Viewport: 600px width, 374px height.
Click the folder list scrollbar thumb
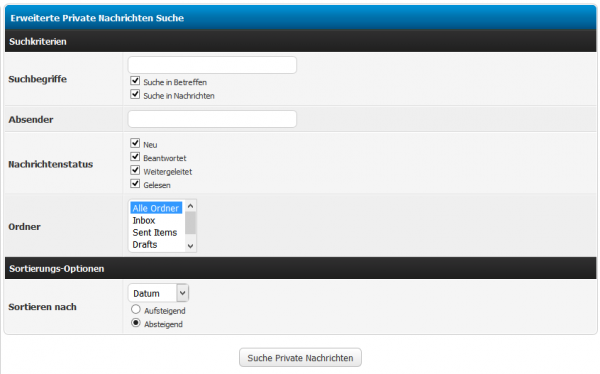coord(191,223)
